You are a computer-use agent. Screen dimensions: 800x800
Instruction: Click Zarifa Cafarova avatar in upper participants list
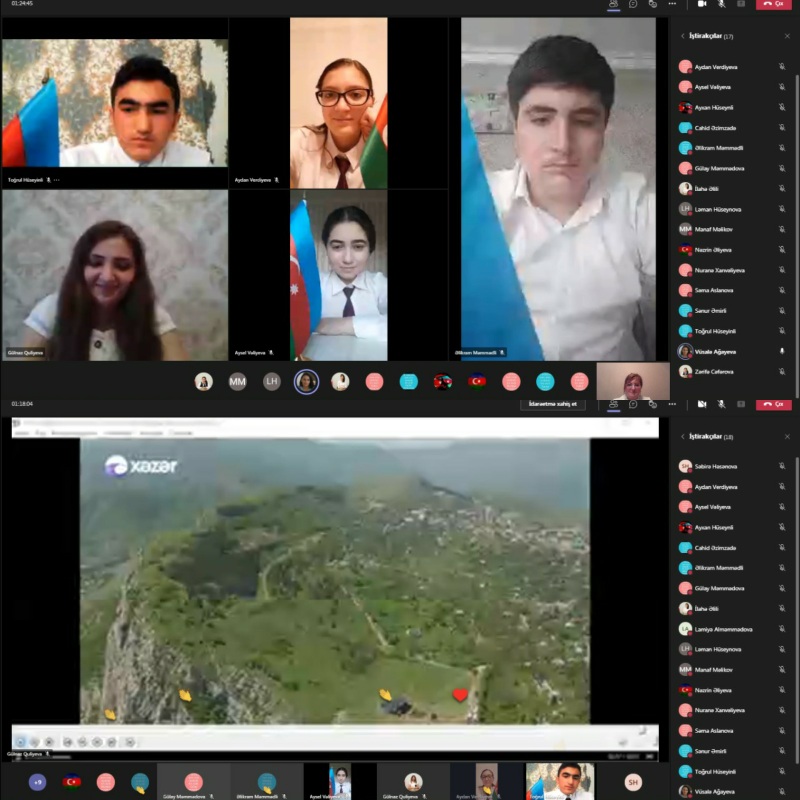pyautogui.click(x=685, y=371)
